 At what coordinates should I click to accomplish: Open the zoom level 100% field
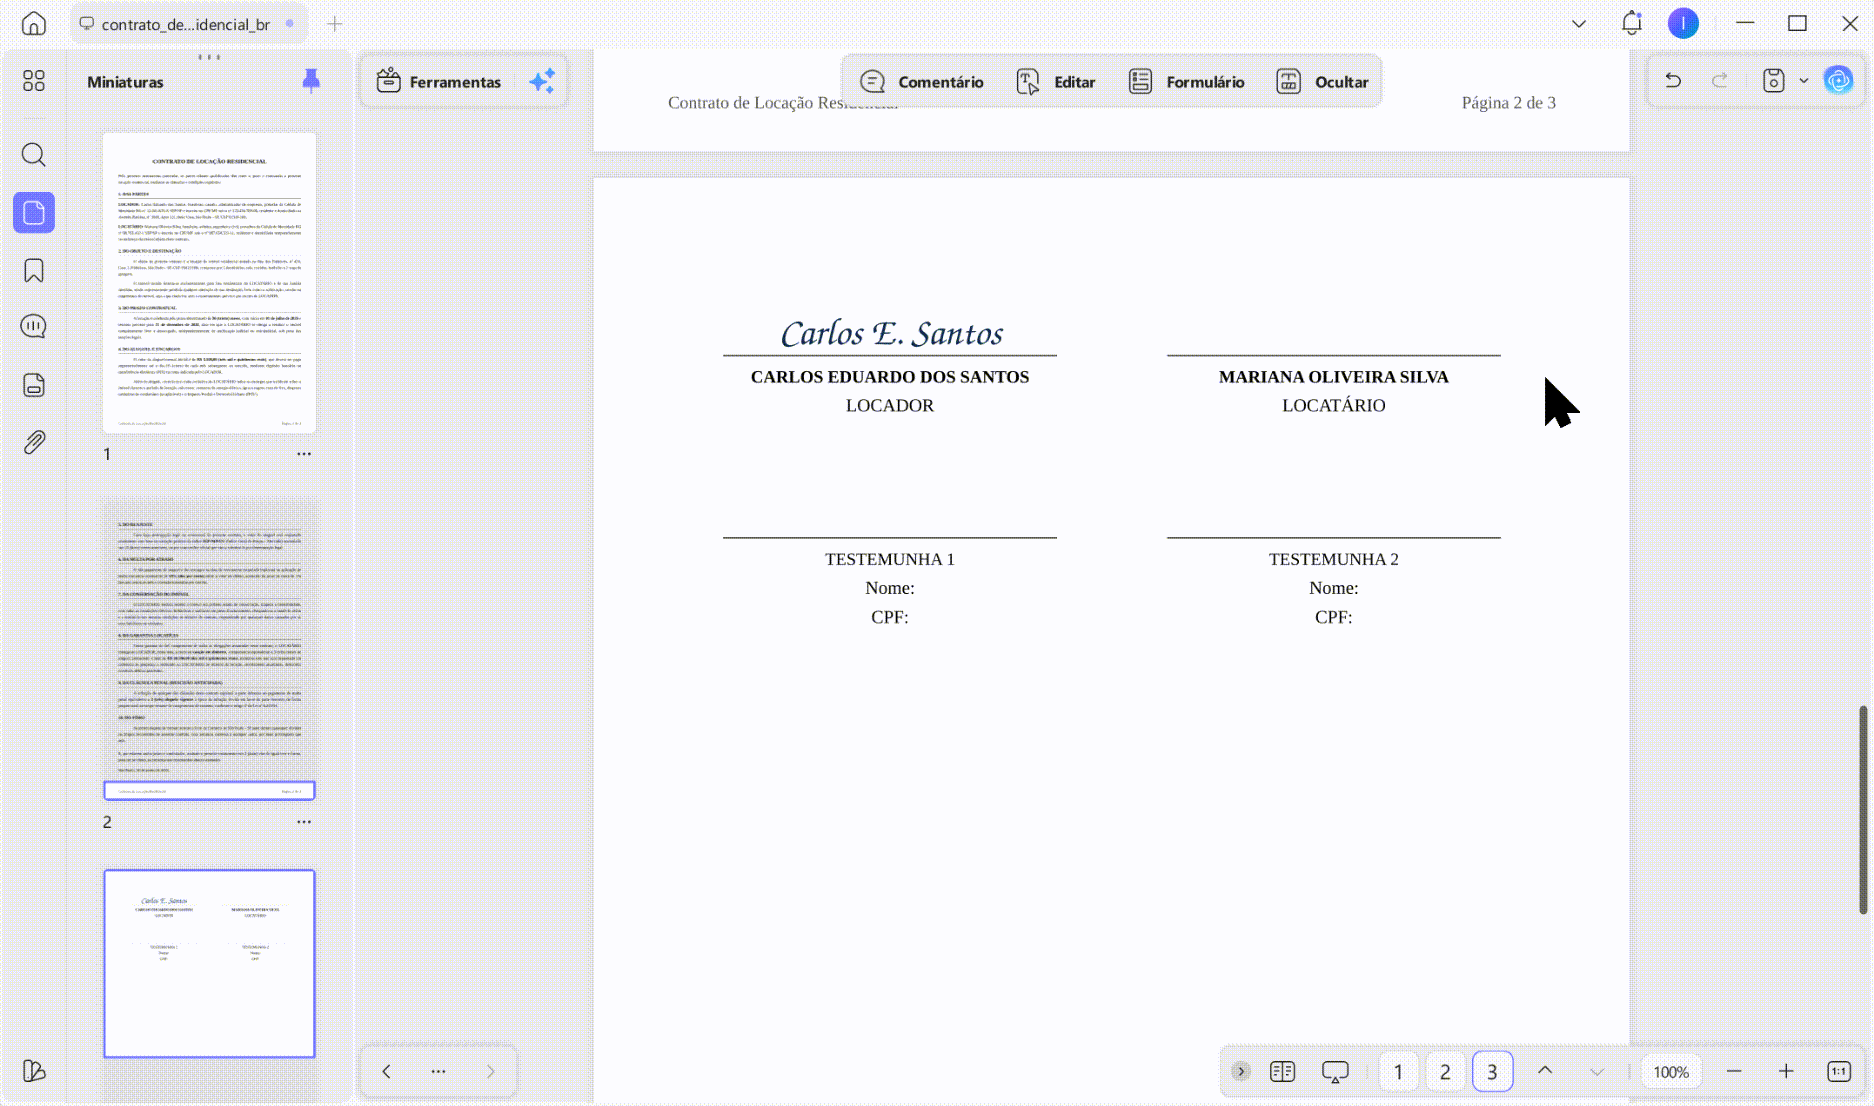[x=1671, y=1071]
